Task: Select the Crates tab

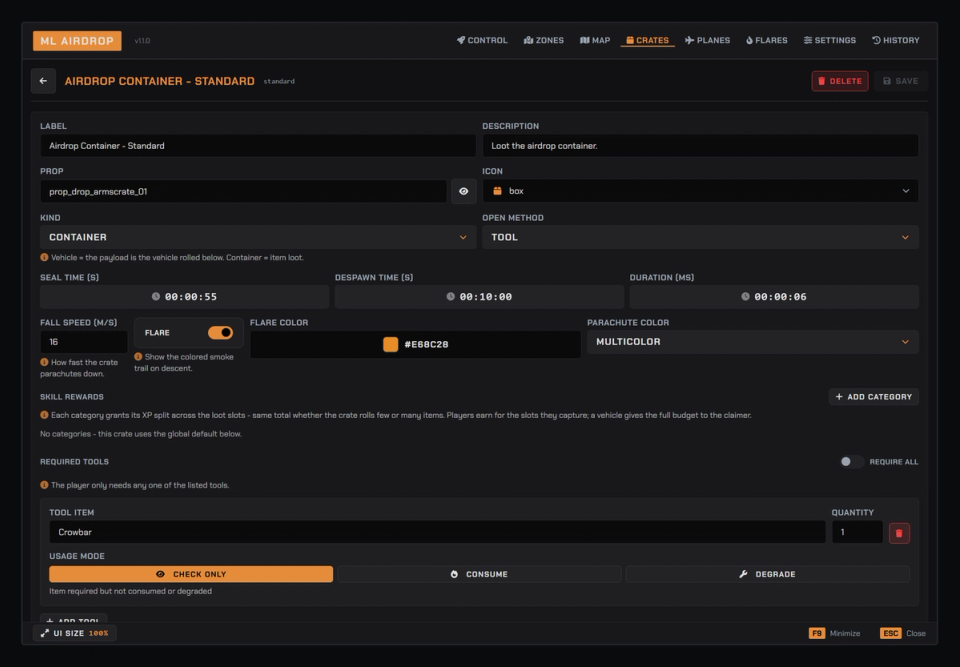Action: coord(647,40)
